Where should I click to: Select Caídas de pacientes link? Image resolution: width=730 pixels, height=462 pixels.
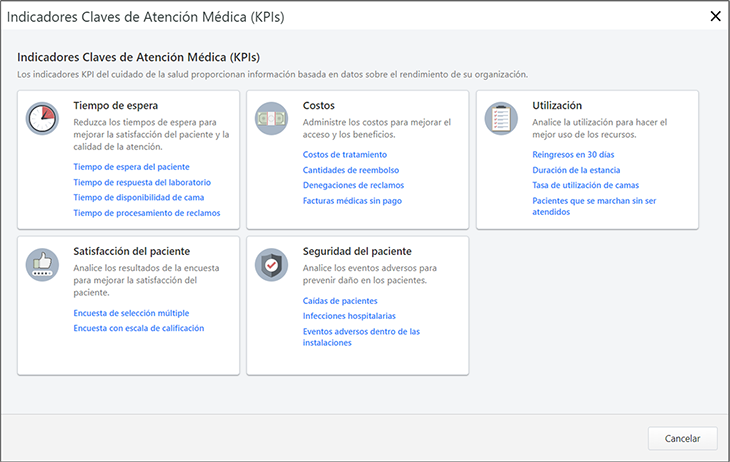pyautogui.click(x=340, y=301)
